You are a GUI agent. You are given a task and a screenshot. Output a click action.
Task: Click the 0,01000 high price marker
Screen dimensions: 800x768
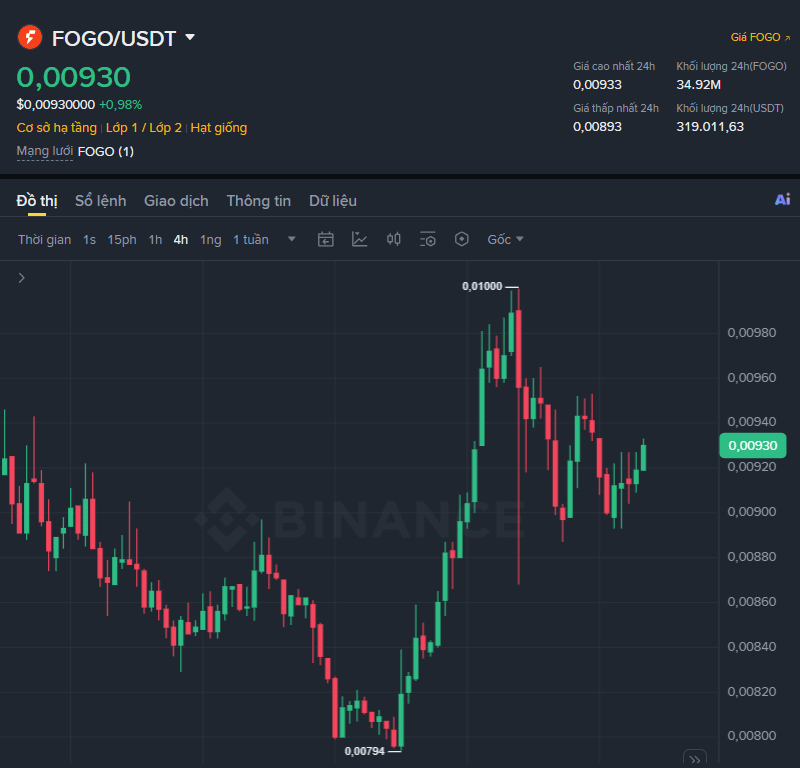pos(482,286)
